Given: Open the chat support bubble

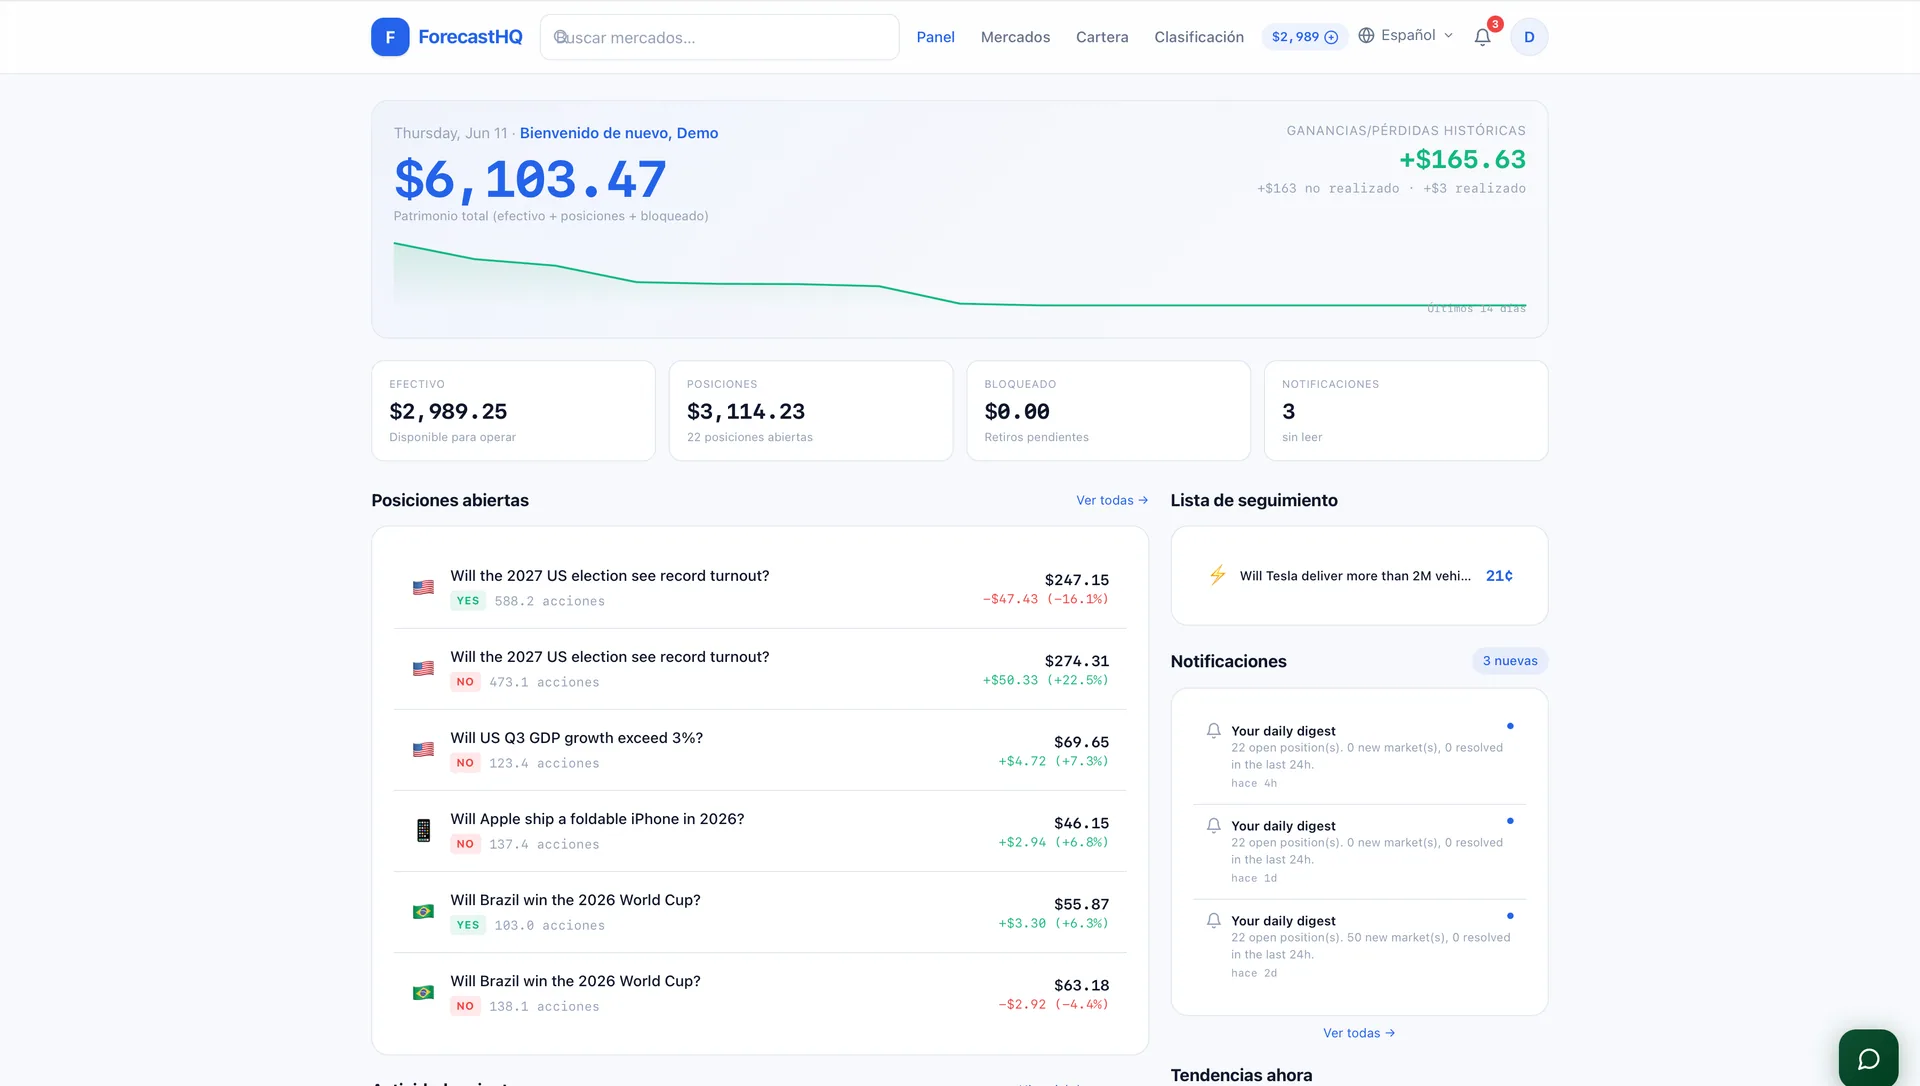Looking at the screenshot, I should pyautogui.click(x=1868, y=1058).
